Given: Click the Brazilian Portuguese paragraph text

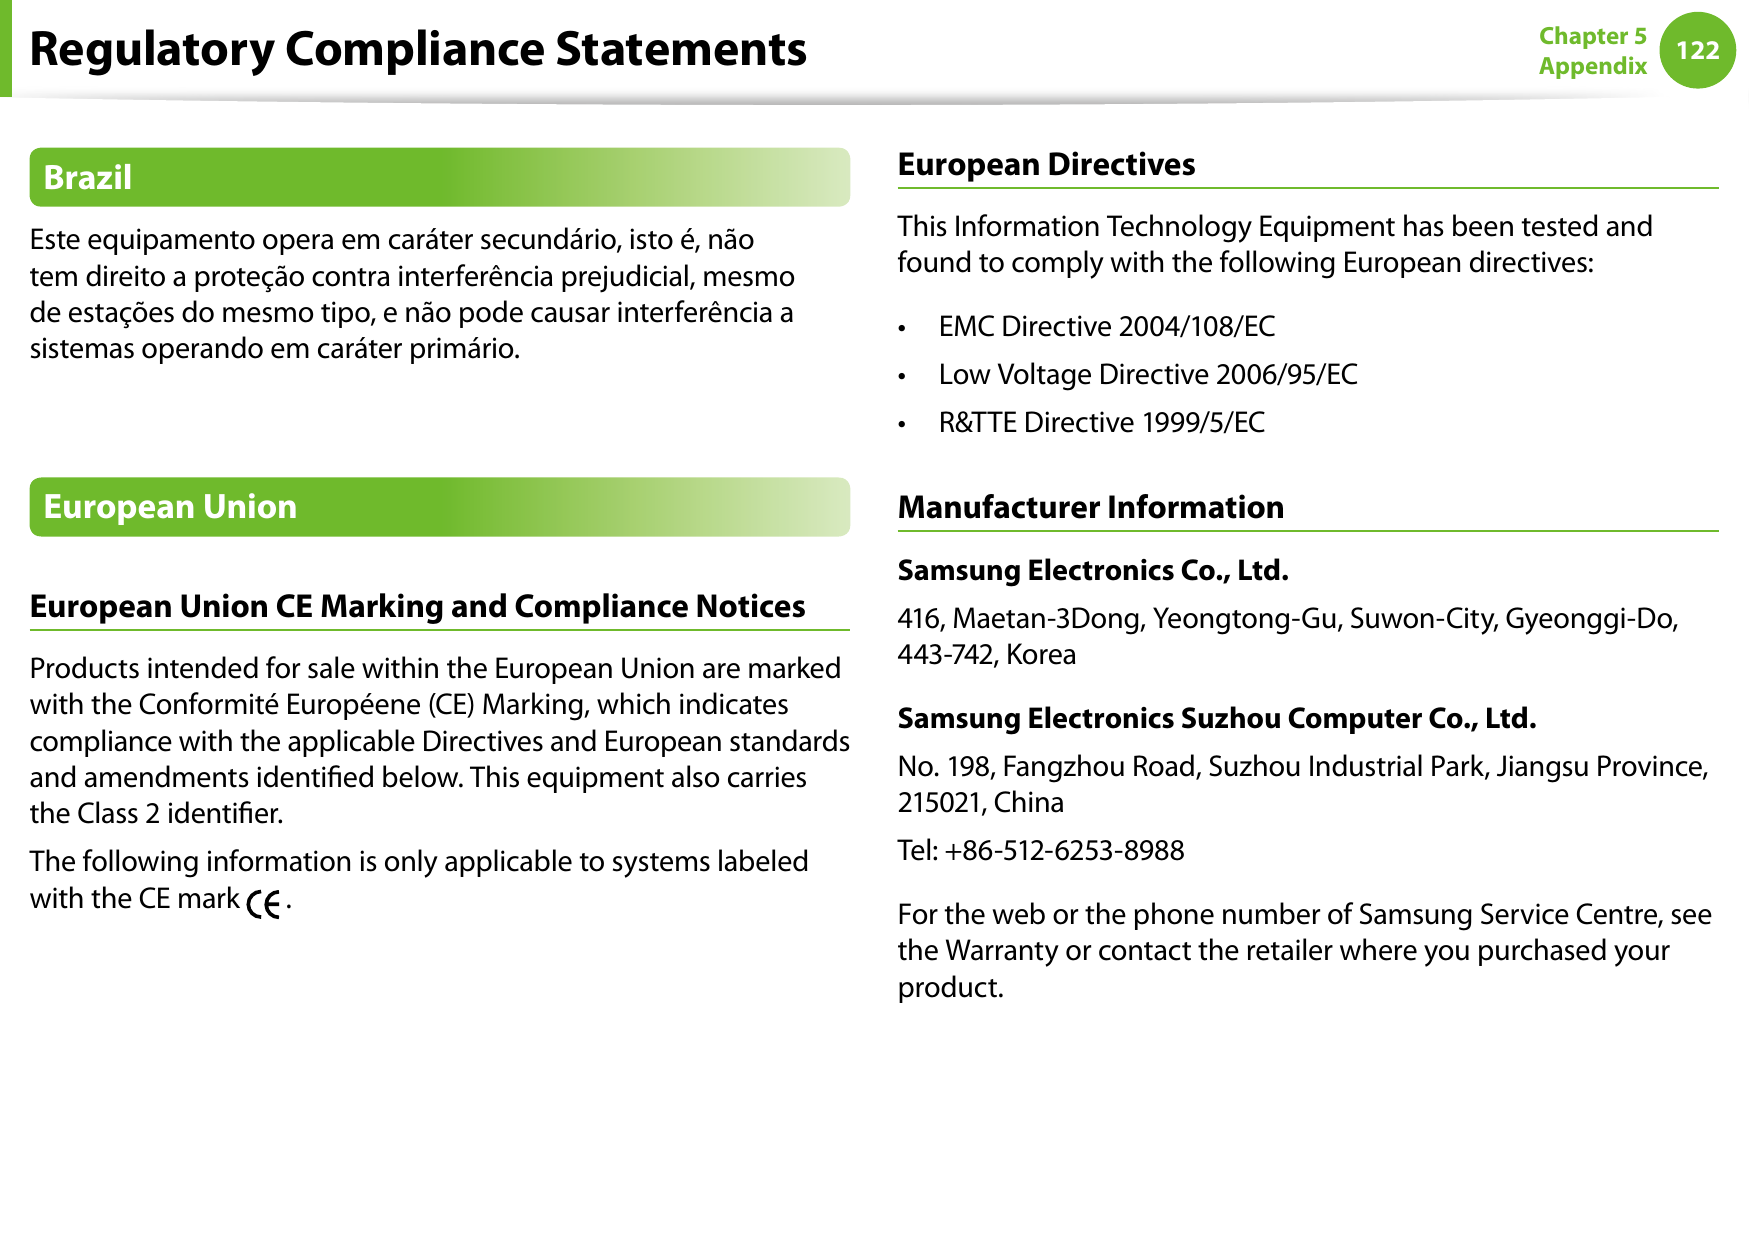Looking at the screenshot, I should tap(412, 294).
